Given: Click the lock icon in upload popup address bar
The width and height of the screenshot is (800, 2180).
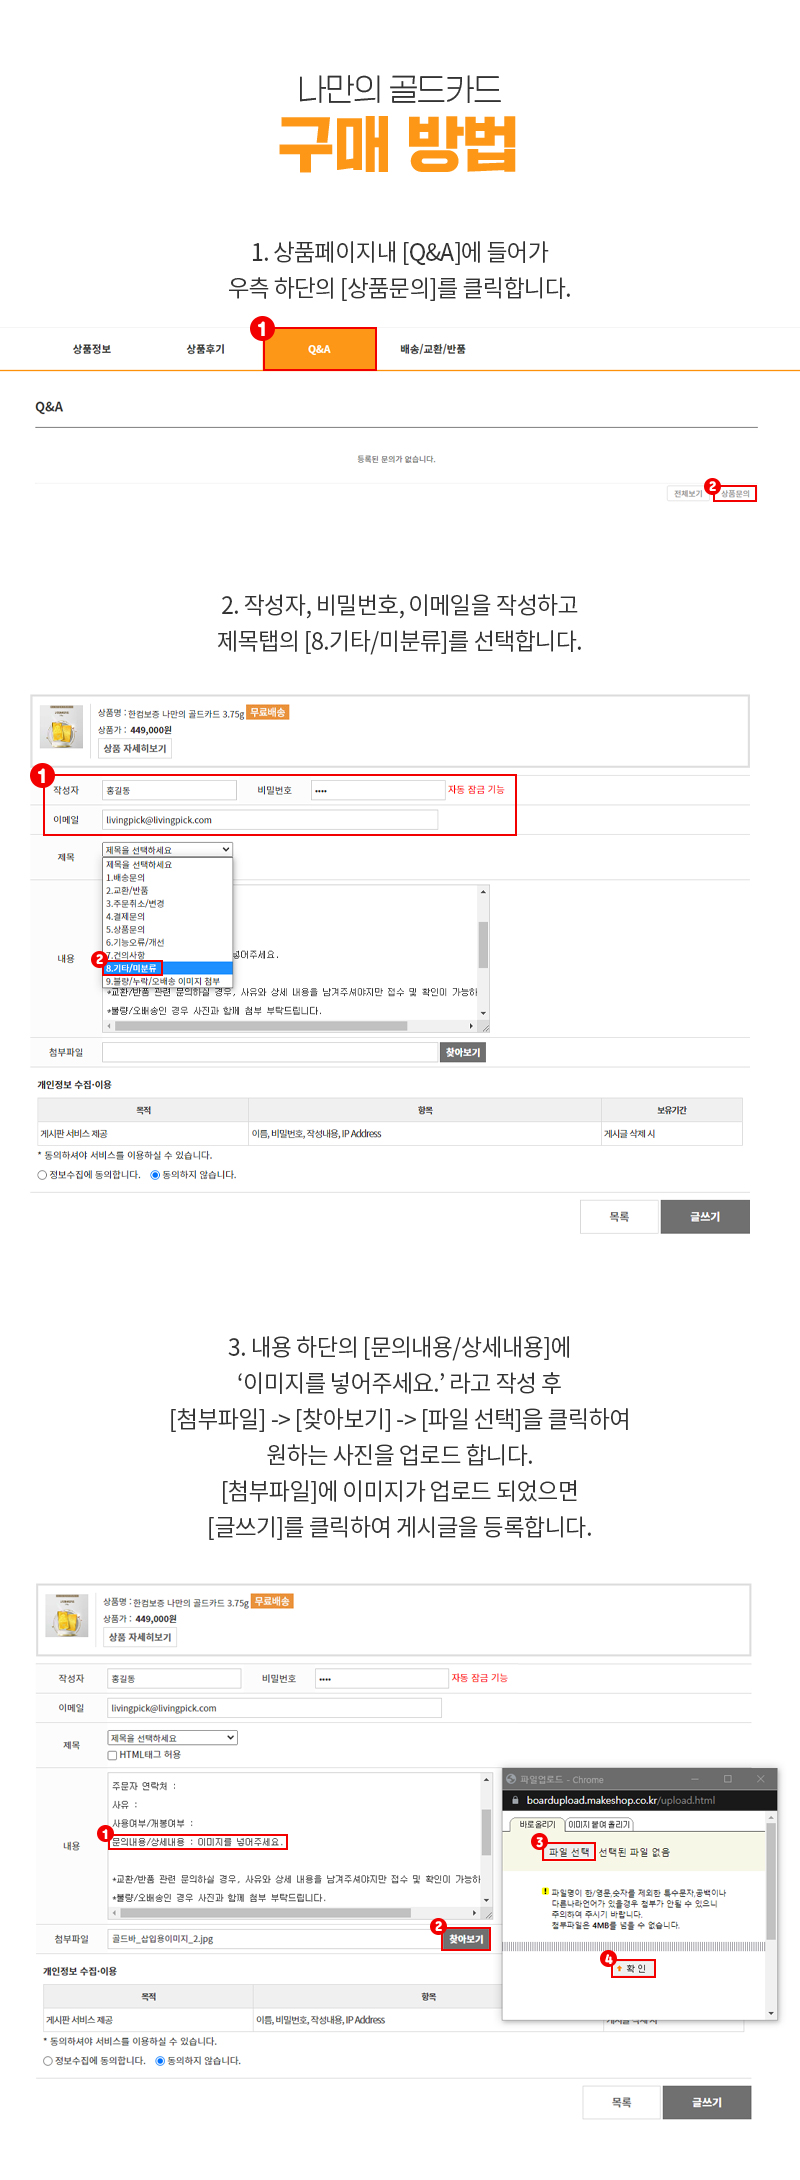Looking at the screenshot, I should pyautogui.click(x=516, y=1800).
